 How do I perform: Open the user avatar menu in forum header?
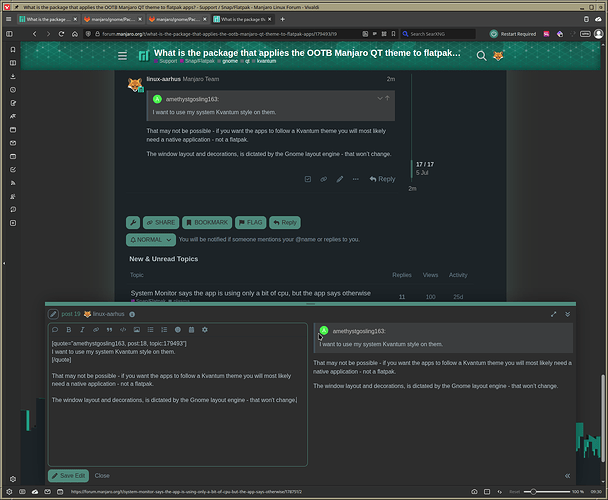[498, 56]
